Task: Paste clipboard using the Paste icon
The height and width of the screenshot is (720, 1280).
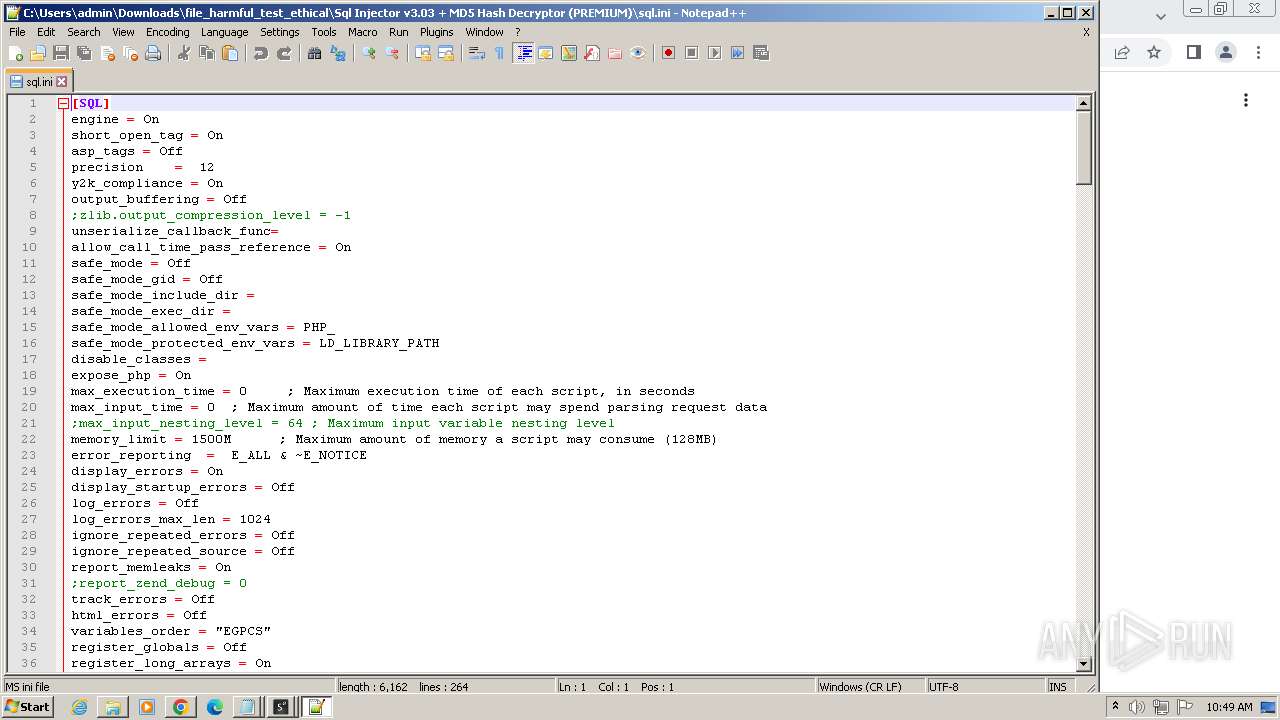Action: coord(230,53)
